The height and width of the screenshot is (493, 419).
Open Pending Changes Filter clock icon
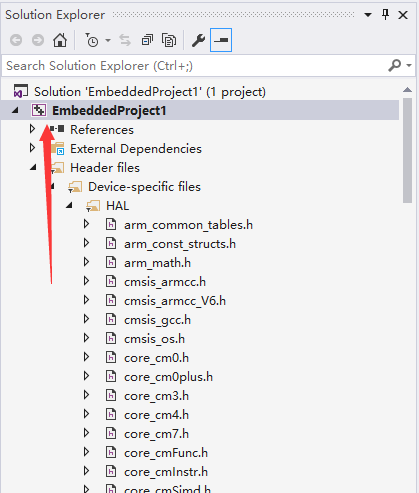click(x=91, y=40)
